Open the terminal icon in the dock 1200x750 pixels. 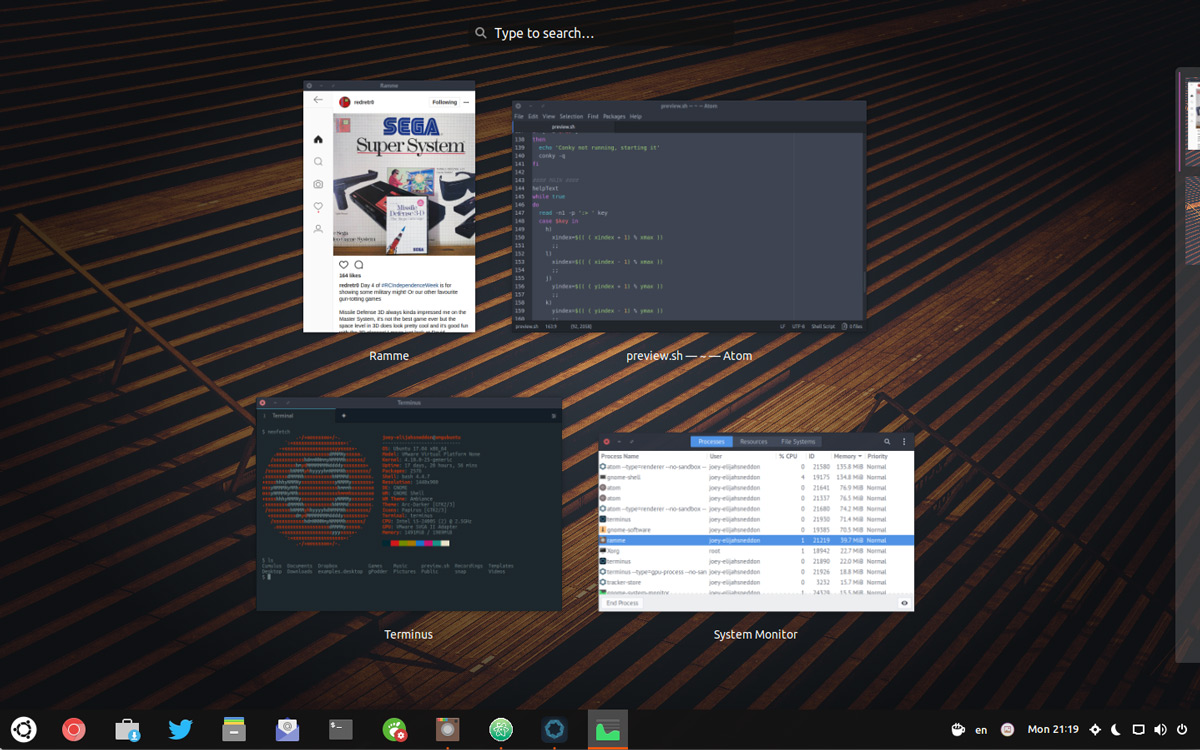click(x=342, y=730)
